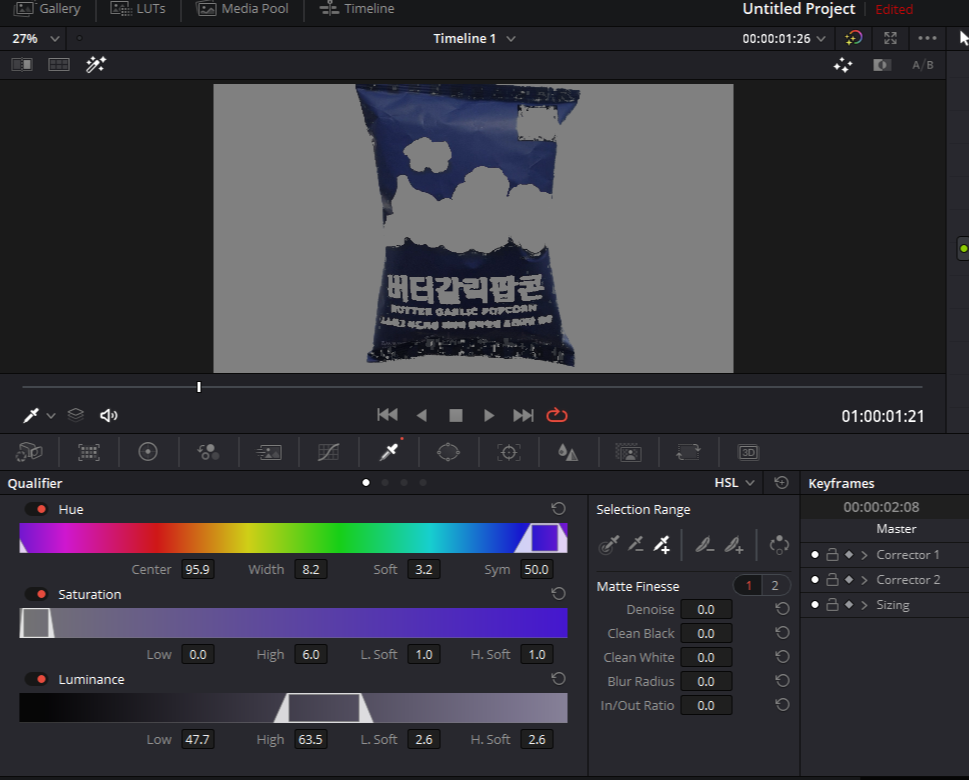Open the Tracker palette

[509, 452]
